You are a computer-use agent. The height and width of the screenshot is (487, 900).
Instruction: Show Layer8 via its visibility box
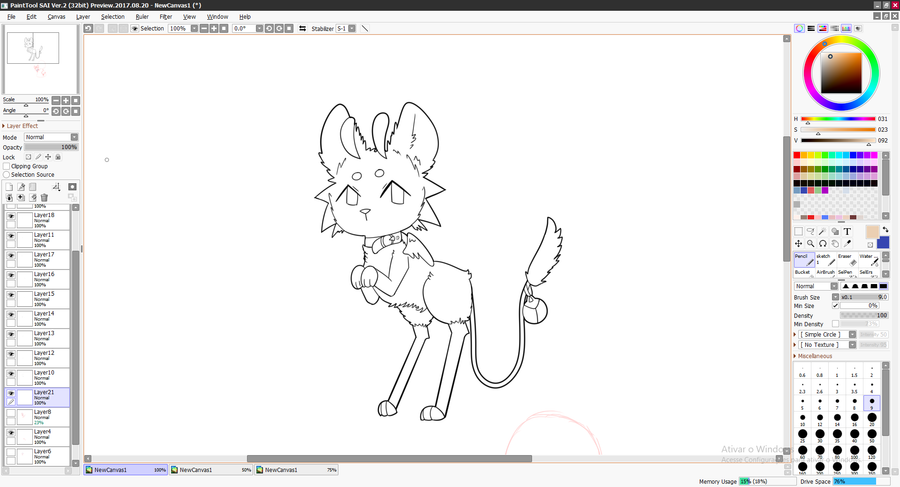tap(11, 413)
